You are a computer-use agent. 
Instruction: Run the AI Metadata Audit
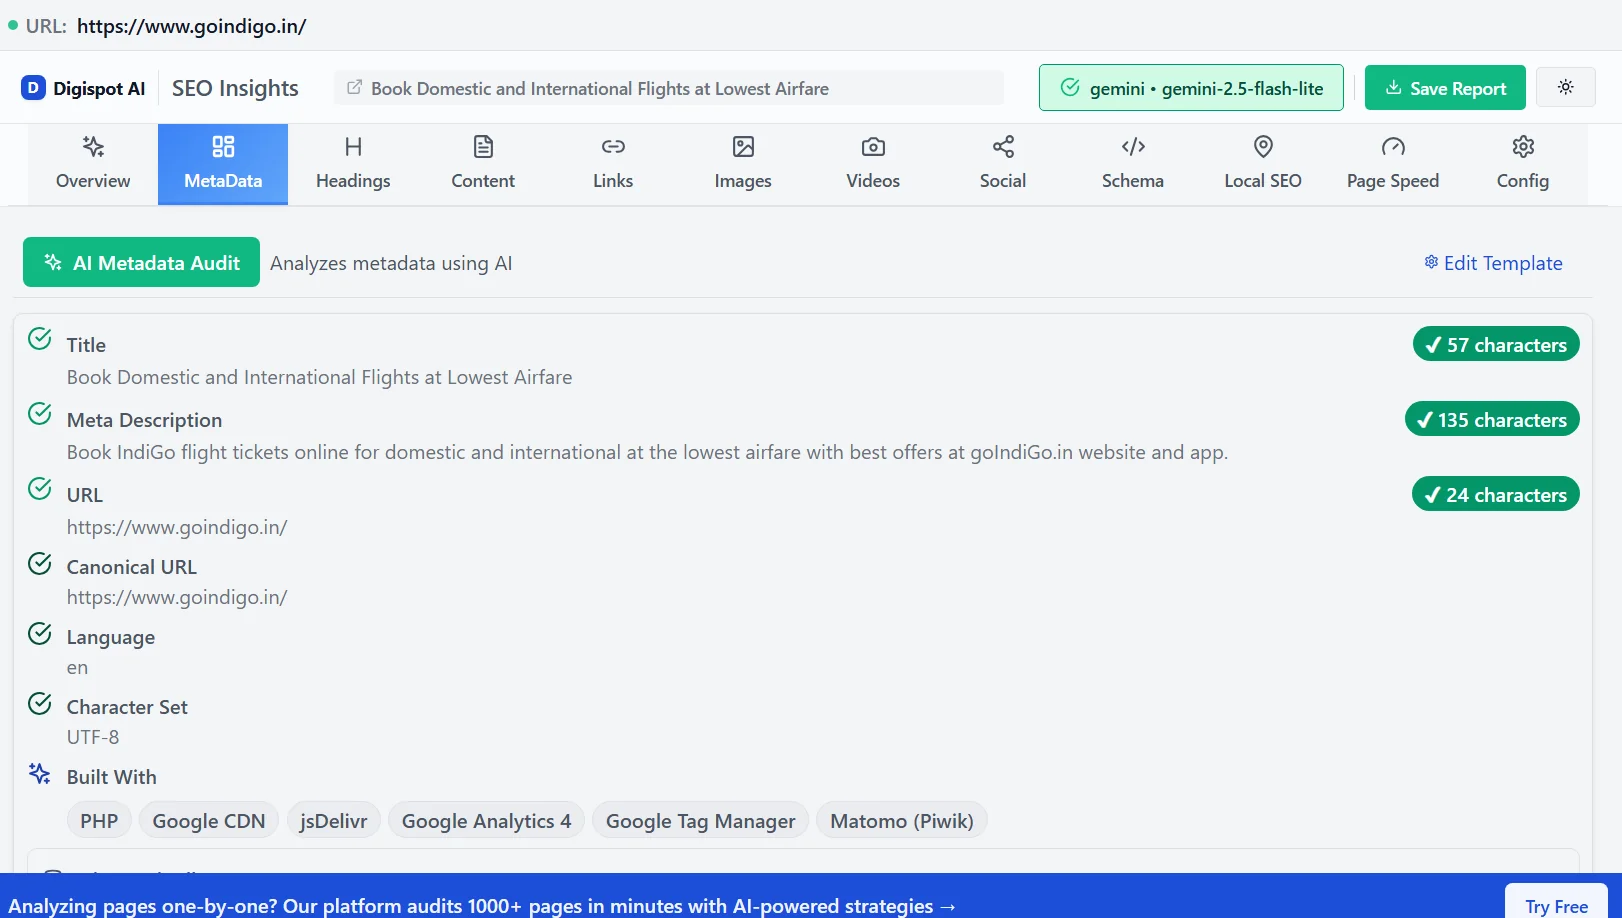click(x=141, y=262)
